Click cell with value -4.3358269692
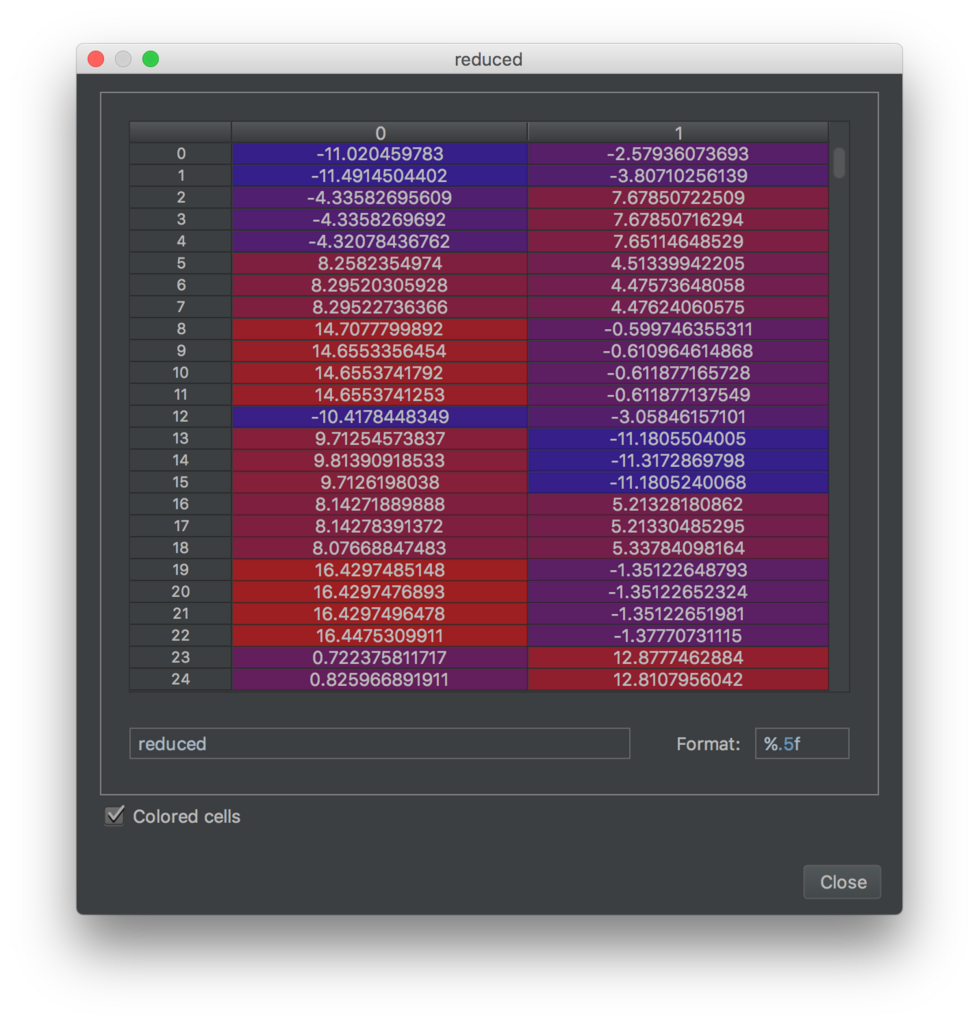 point(379,219)
